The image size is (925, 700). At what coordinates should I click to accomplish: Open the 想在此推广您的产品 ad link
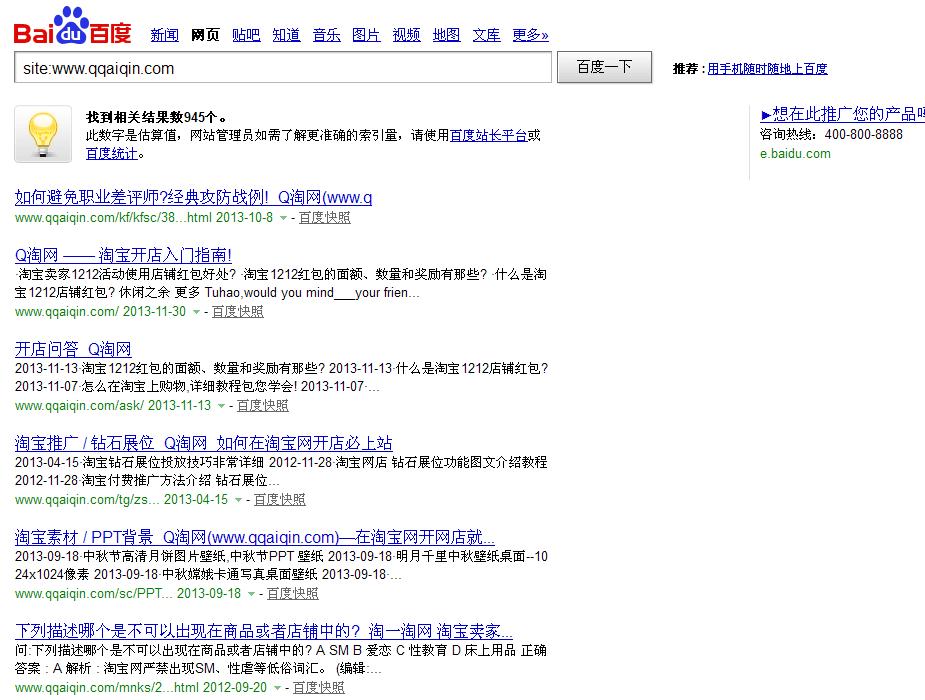(x=842, y=114)
